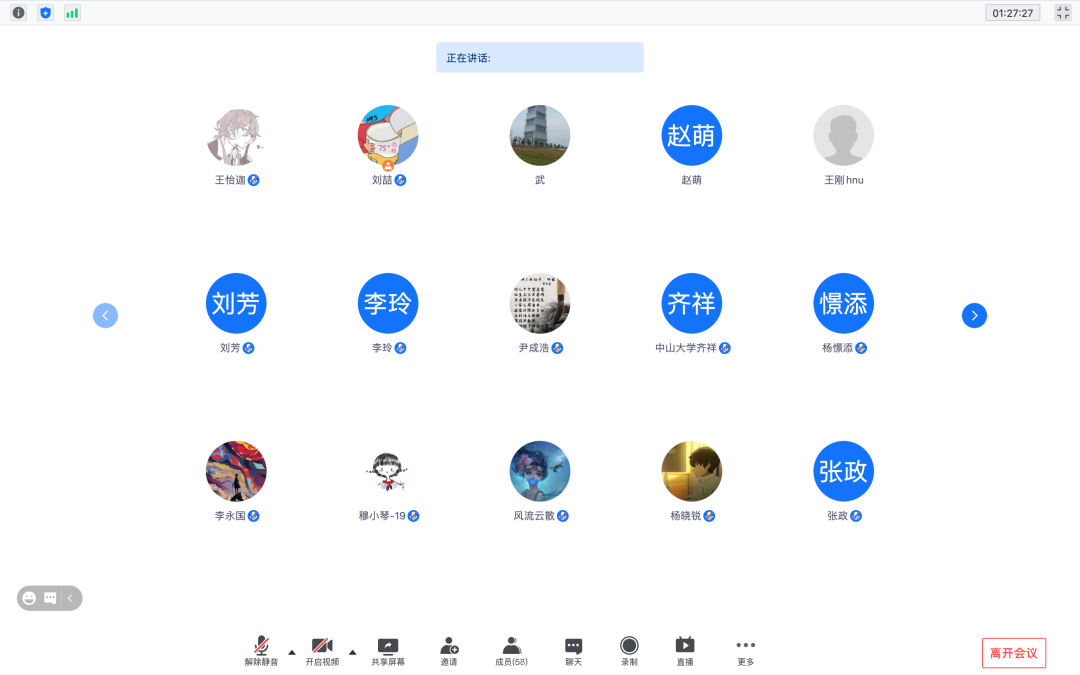Start Recording (录制) the meeting
This screenshot has height=675, width=1080.
coord(629,651)
